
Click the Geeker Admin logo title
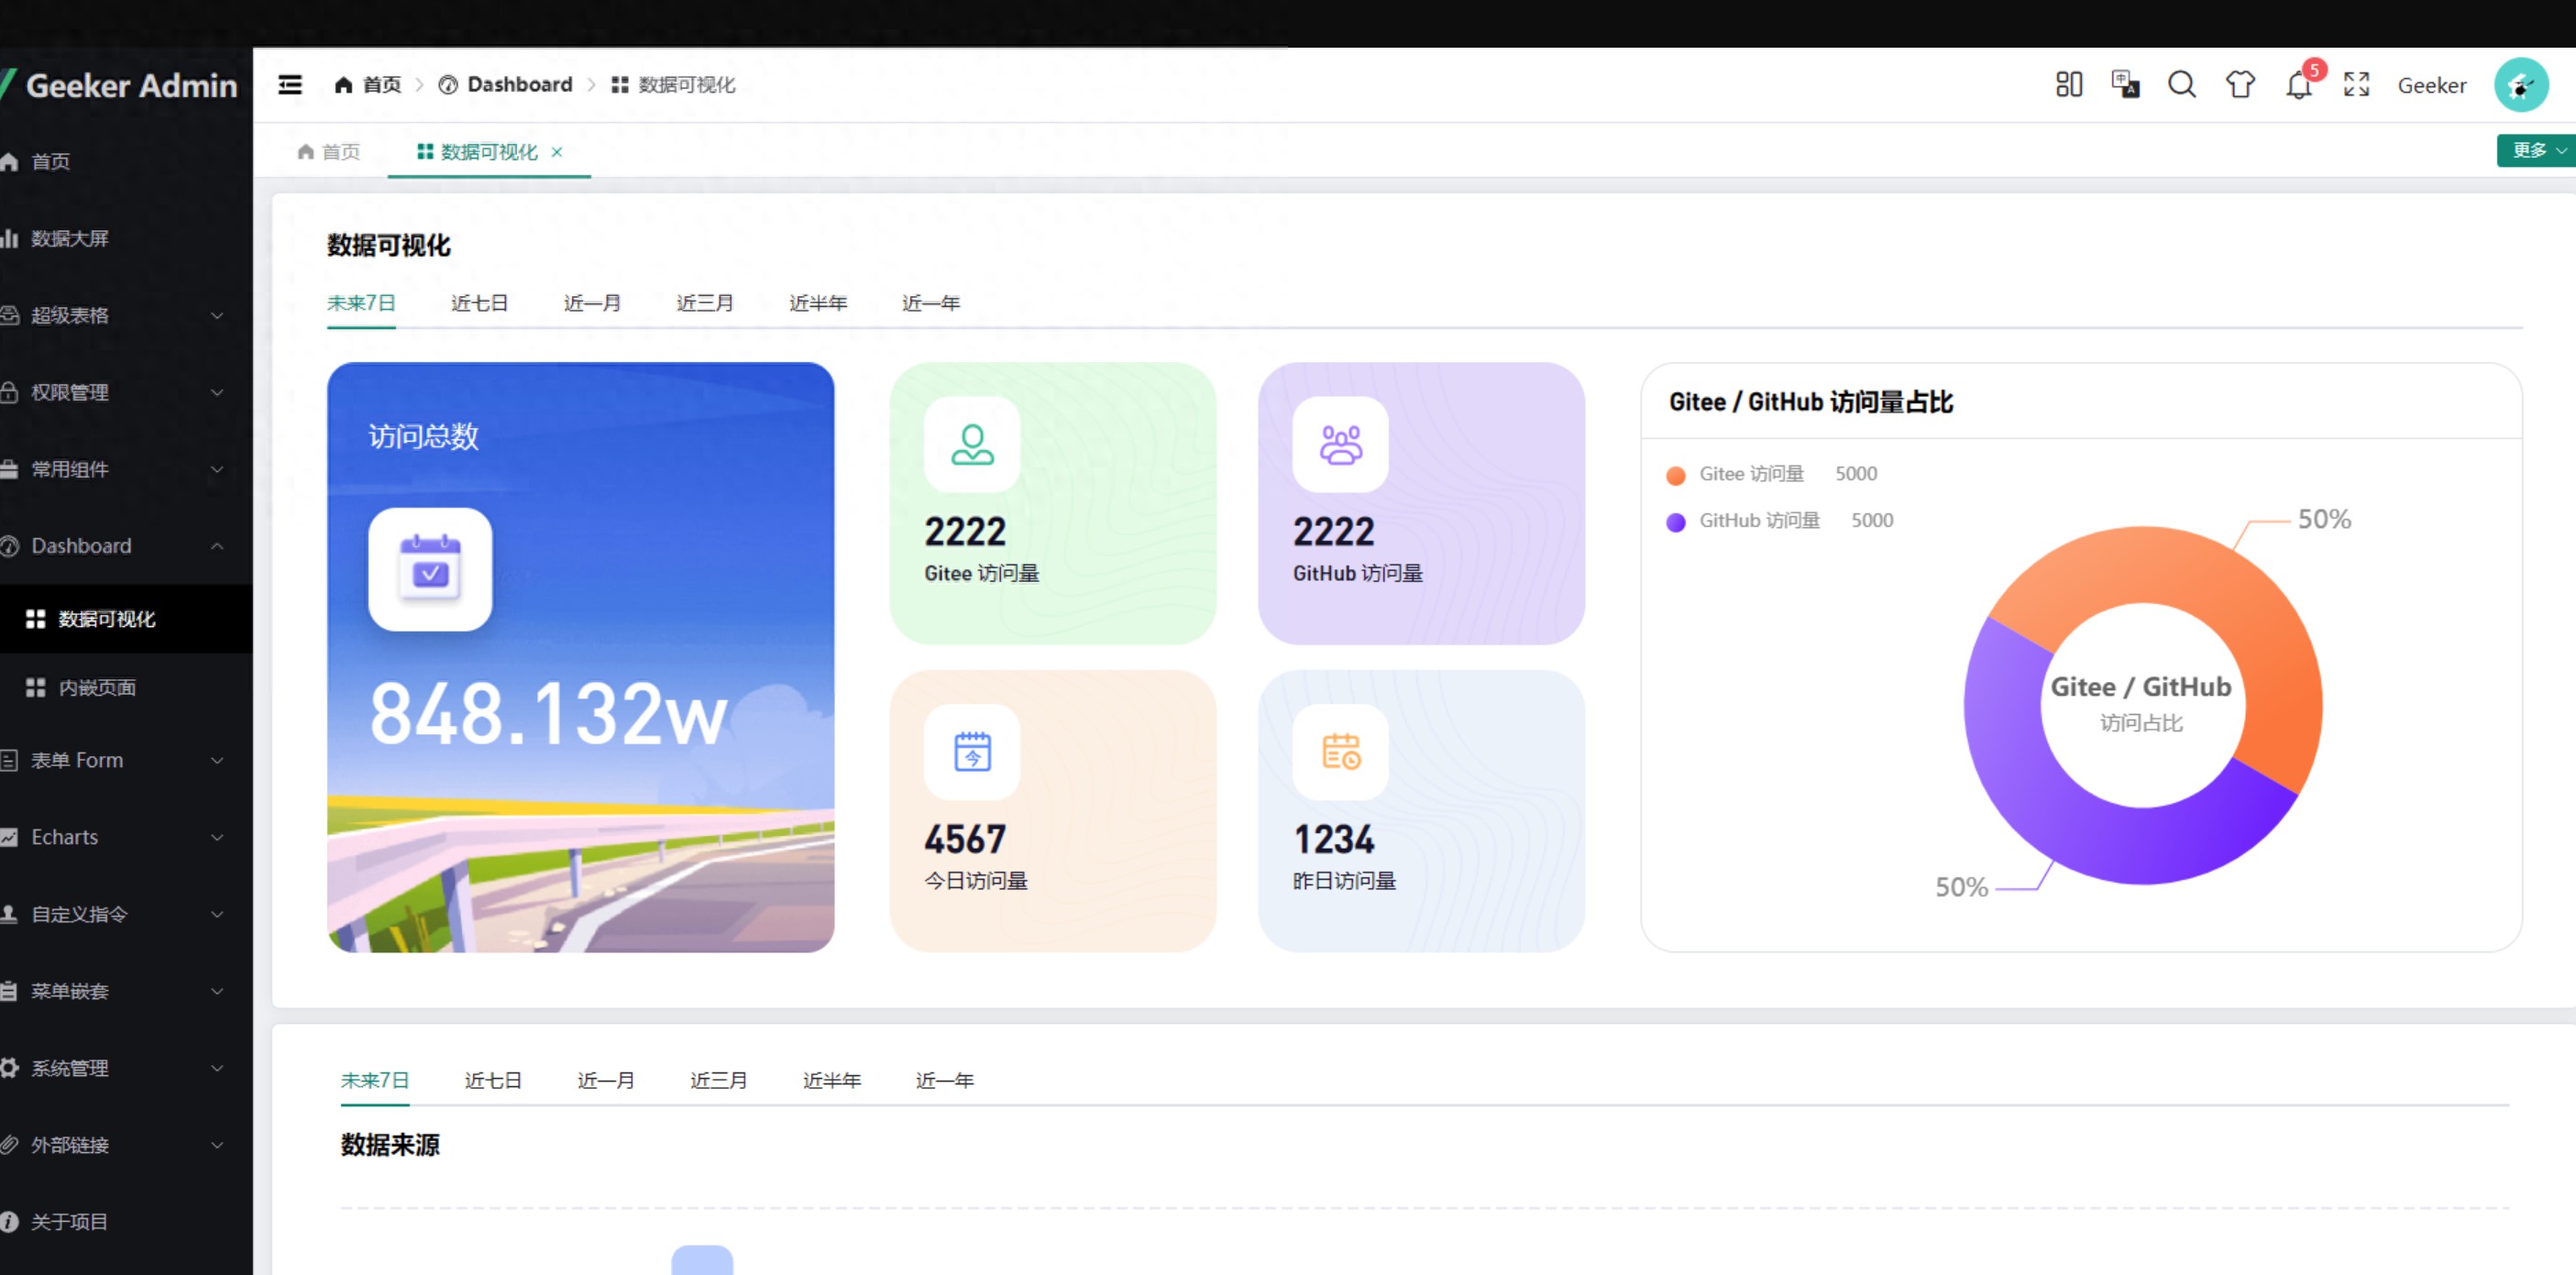131,86
